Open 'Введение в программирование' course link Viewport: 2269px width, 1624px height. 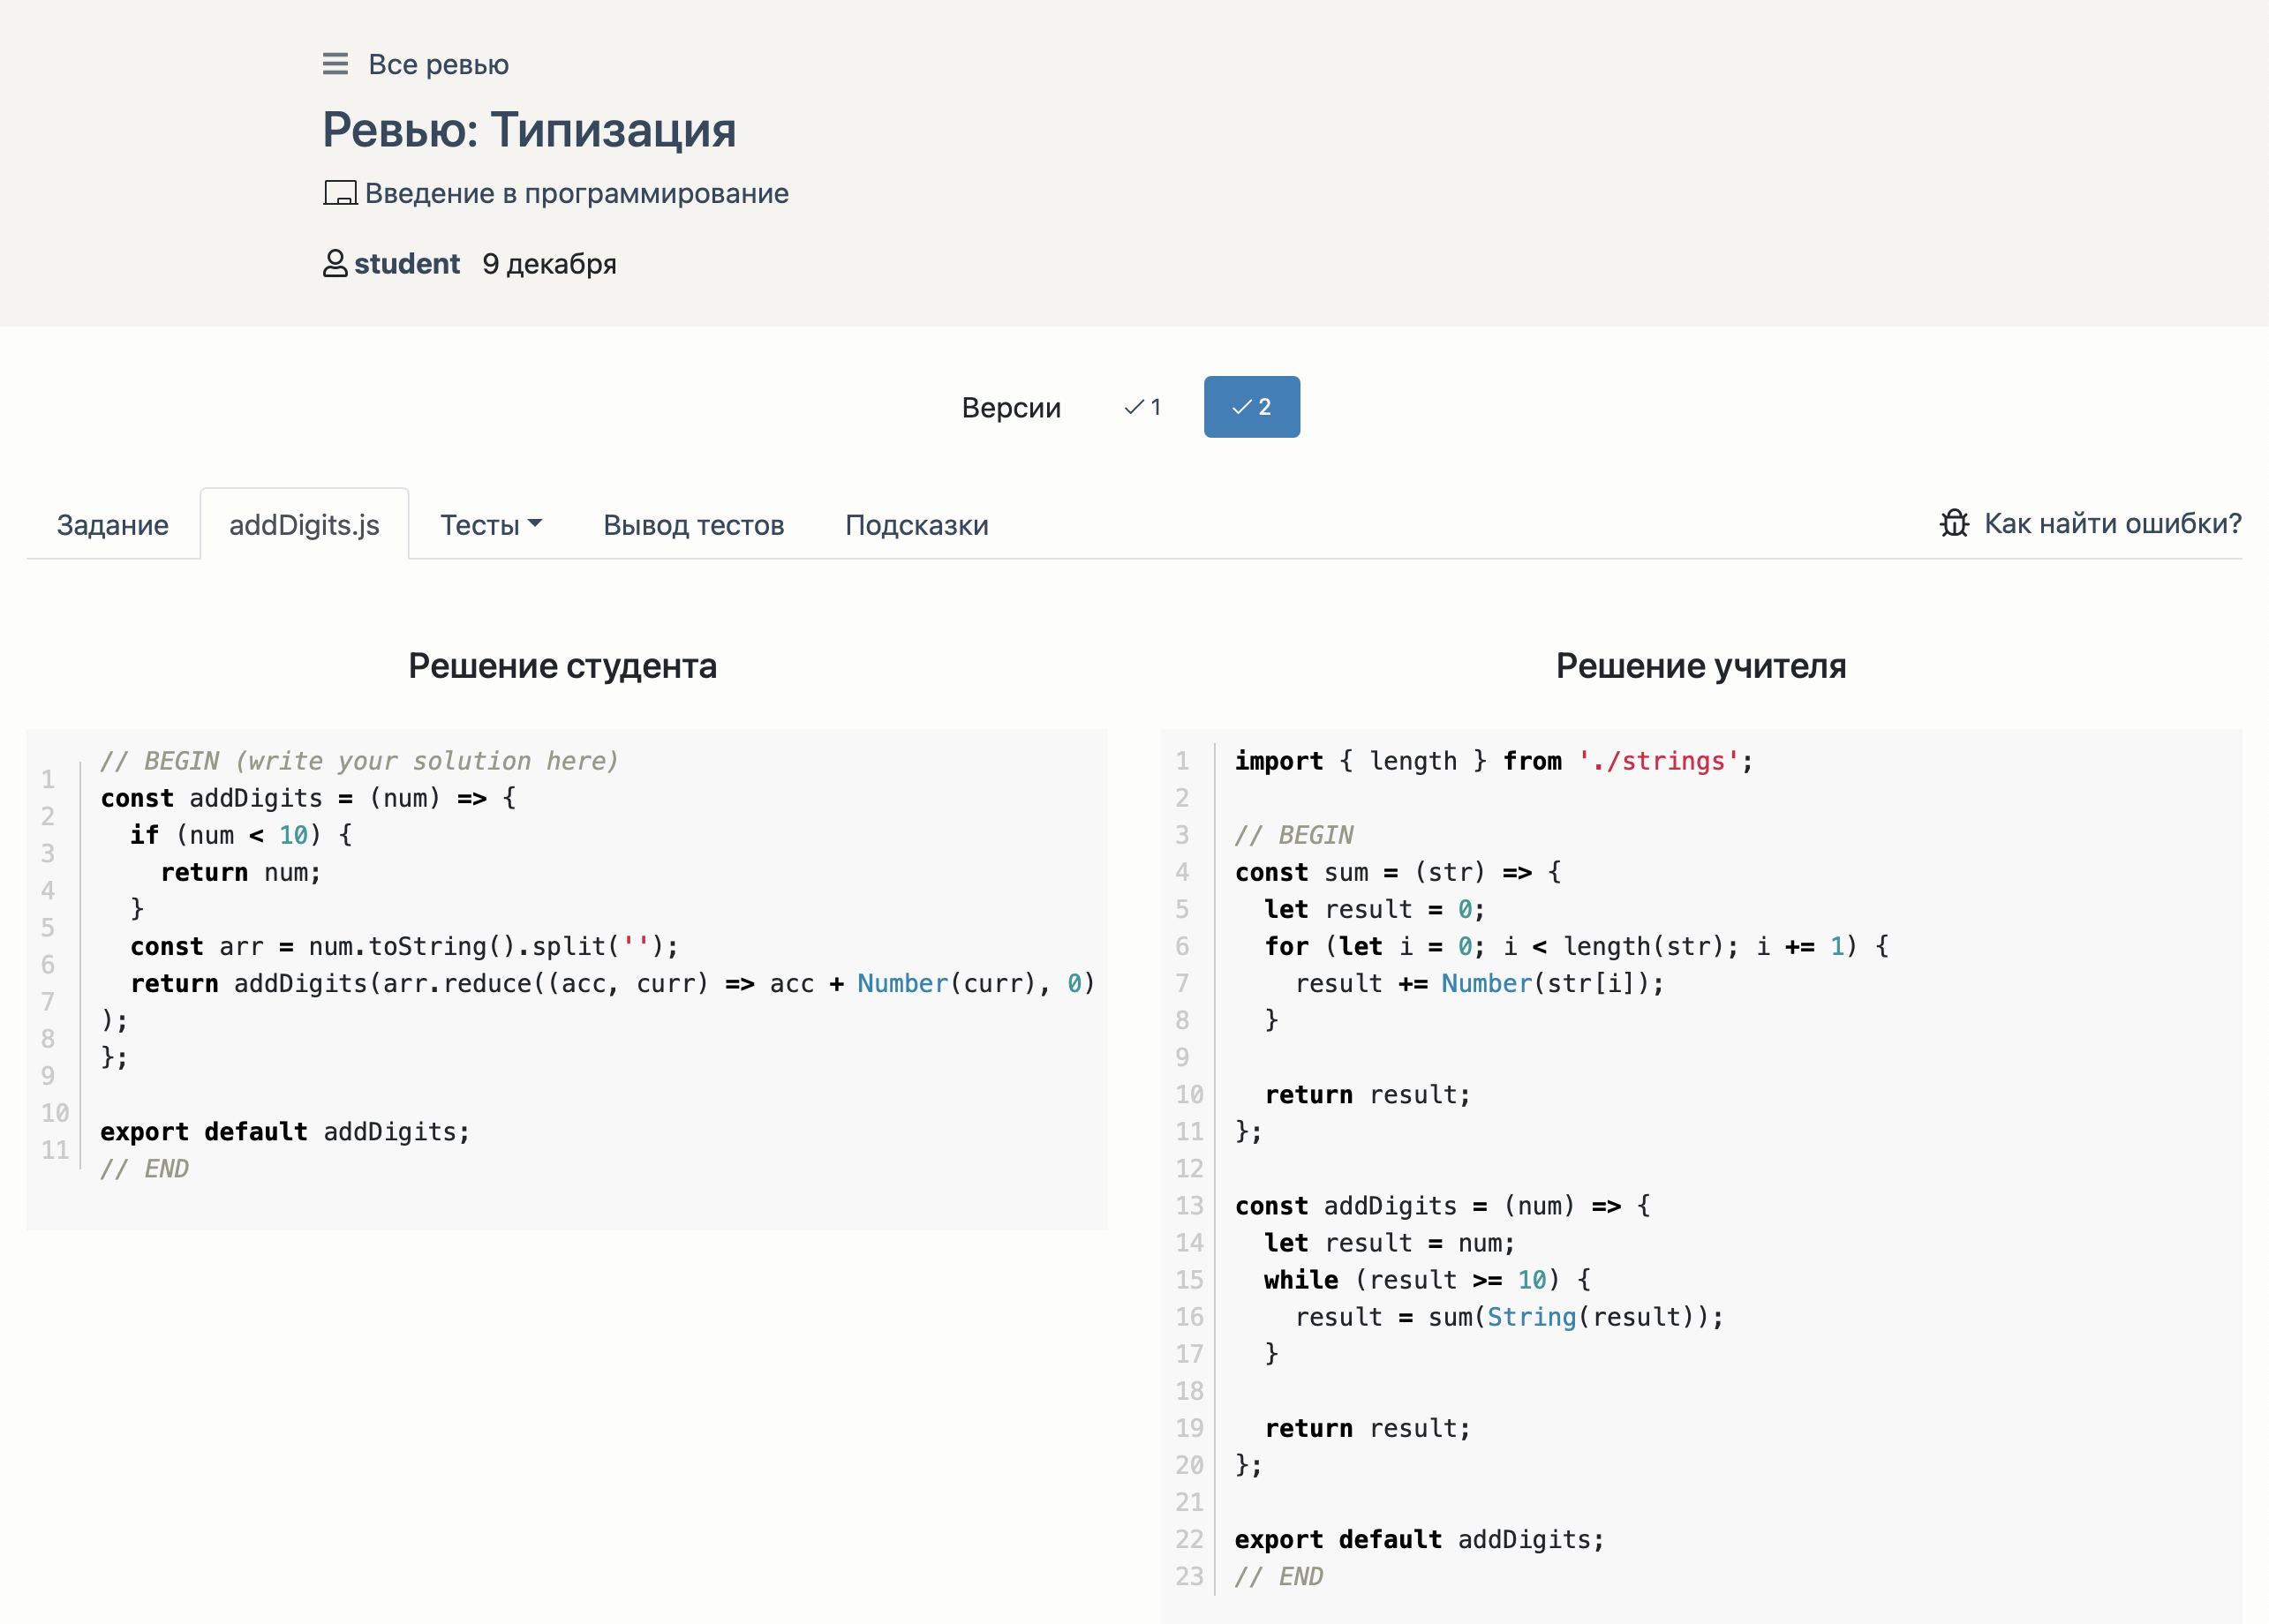pos(576,193)
